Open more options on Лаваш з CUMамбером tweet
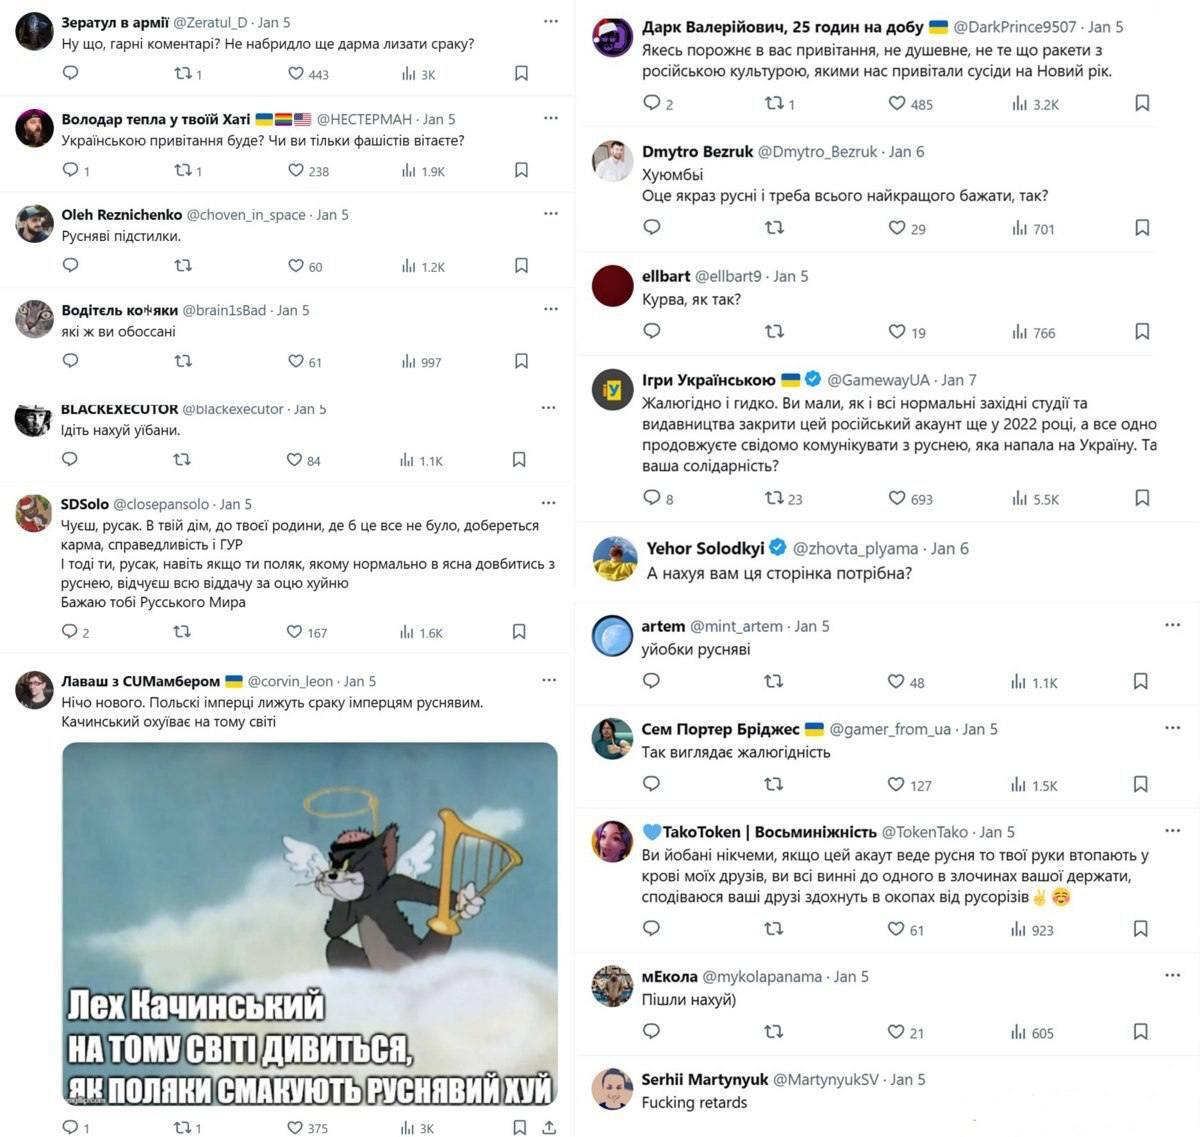The width and height of the screenshot is (1200, 1137). pos(548,680)
